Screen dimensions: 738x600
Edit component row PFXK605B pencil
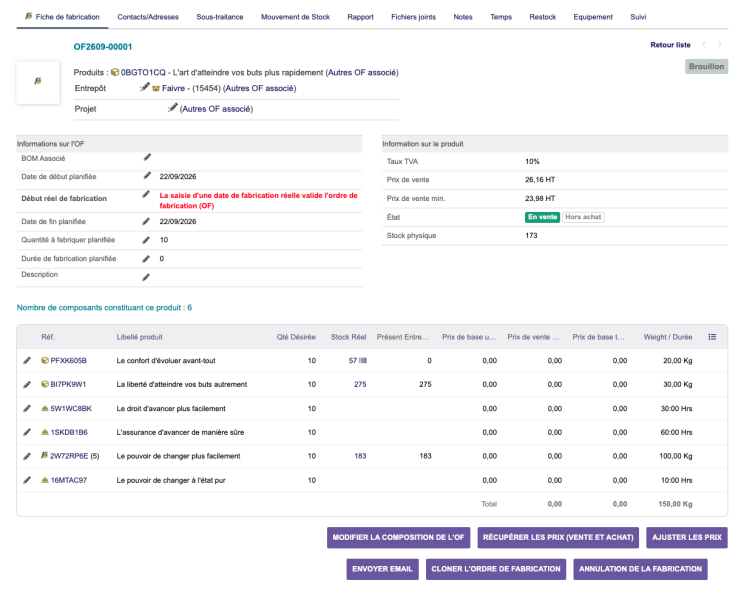(27, 360)
